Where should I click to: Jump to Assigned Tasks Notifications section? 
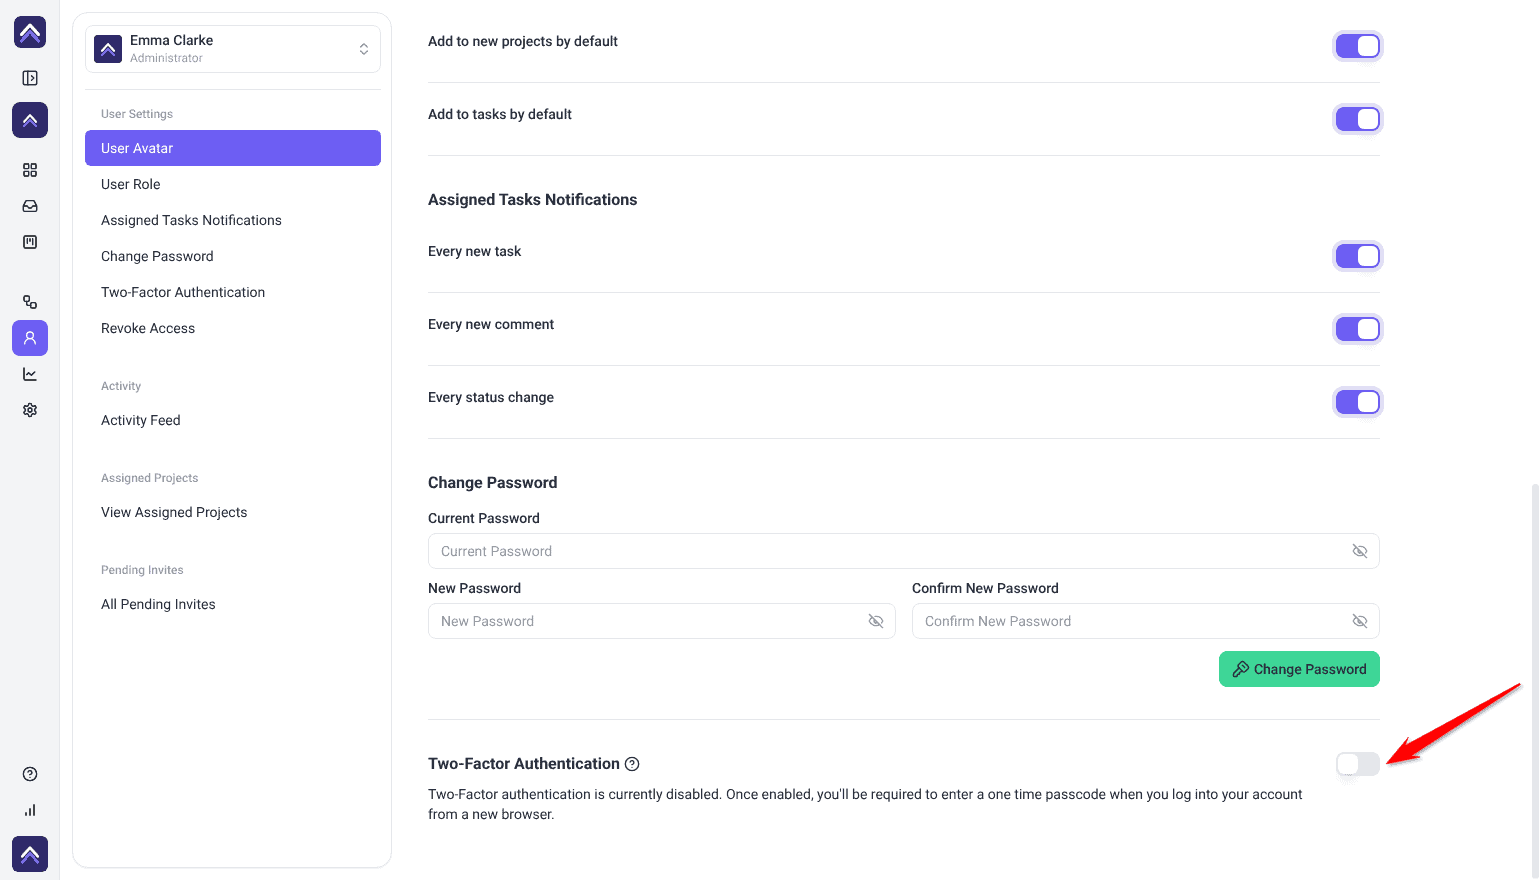pyautogui.click(x=233, y=220)
